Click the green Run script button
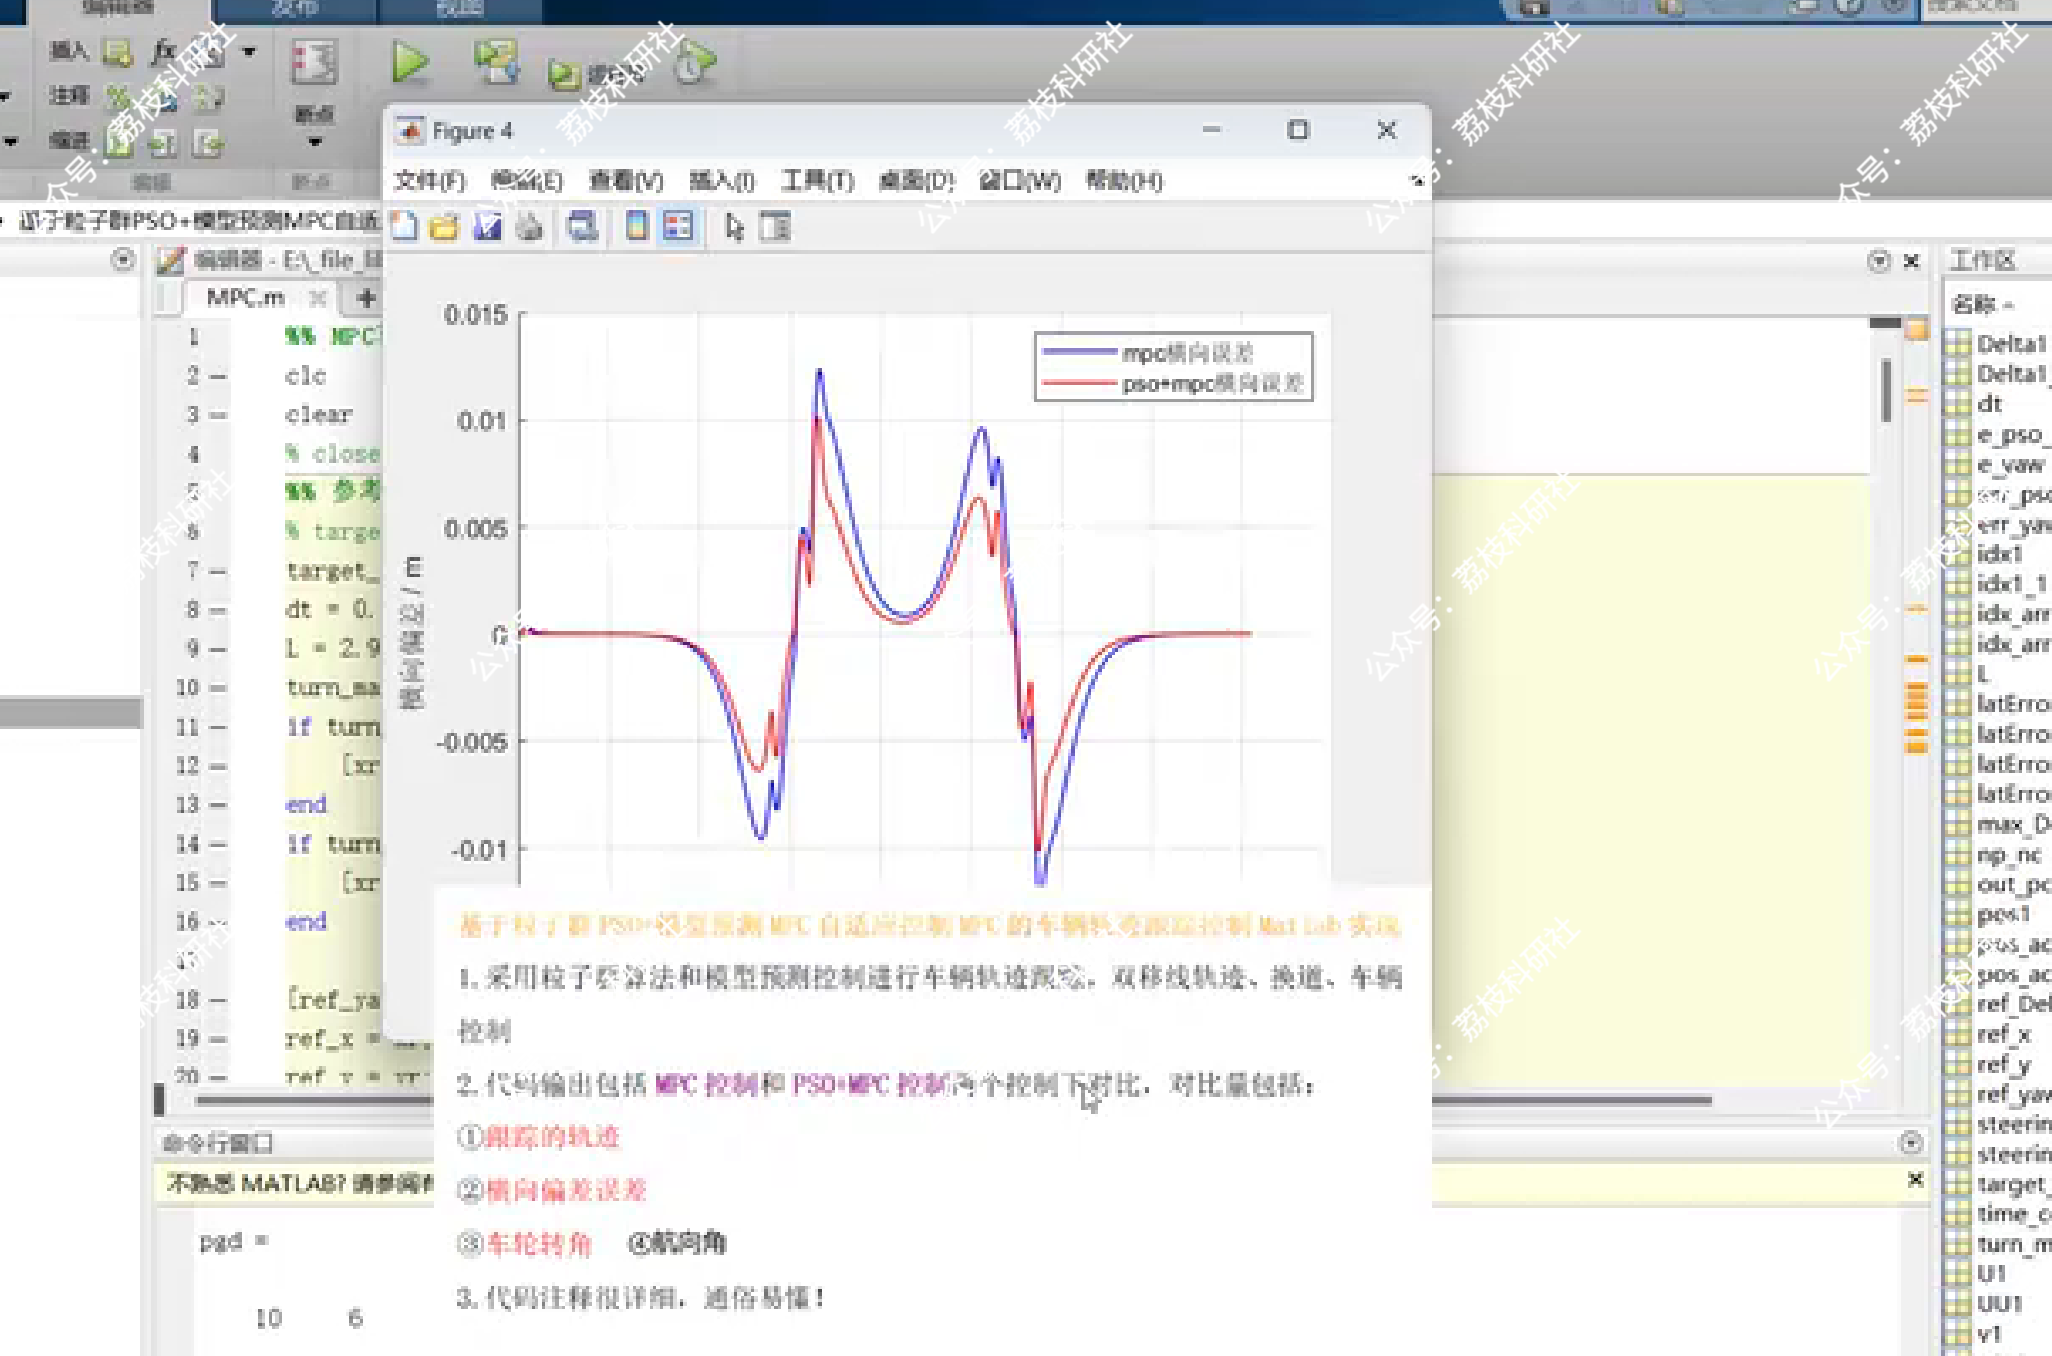Viewport: 2052px width, 1356px height. [409, 62]
